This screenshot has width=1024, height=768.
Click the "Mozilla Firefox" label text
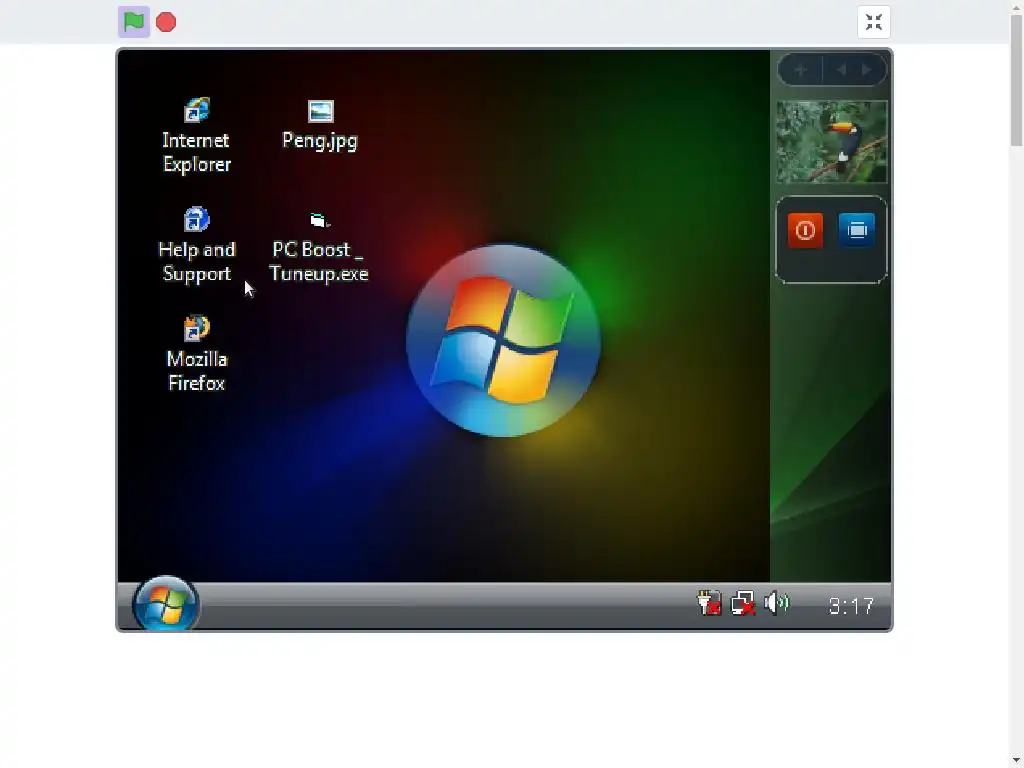tap(197, 371)
